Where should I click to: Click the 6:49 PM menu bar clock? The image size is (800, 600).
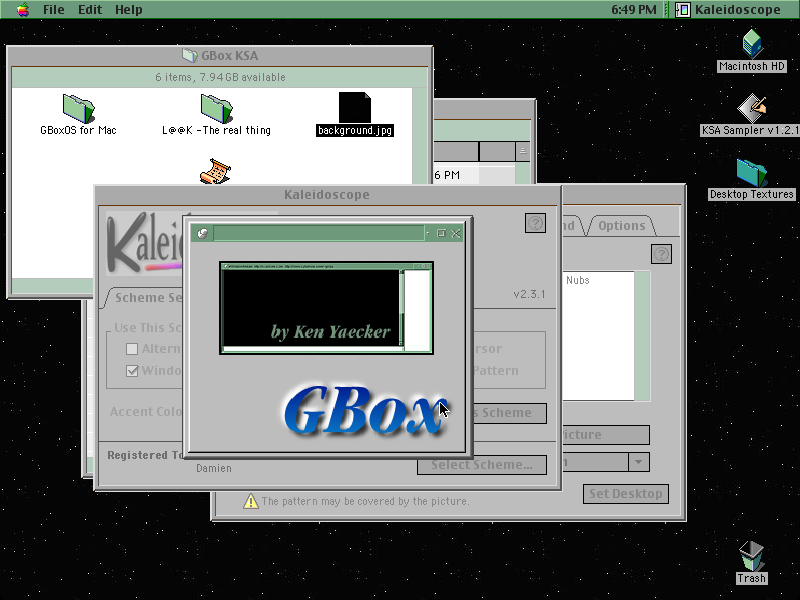click(634, 10)
